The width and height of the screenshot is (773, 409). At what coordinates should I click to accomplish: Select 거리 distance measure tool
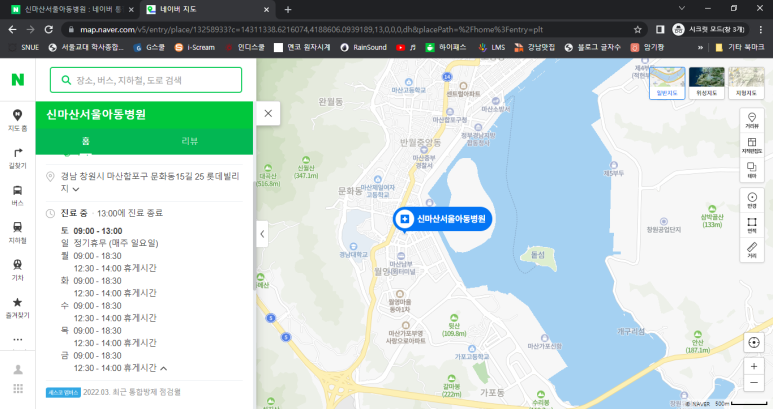(752, 249)
